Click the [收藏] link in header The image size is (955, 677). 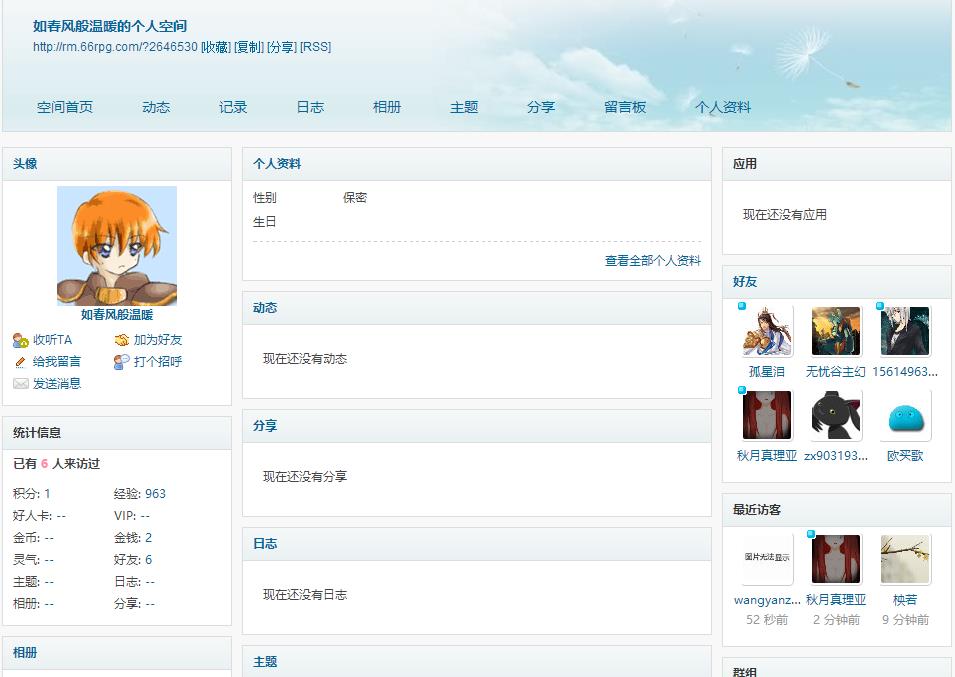tap(216, 47)
